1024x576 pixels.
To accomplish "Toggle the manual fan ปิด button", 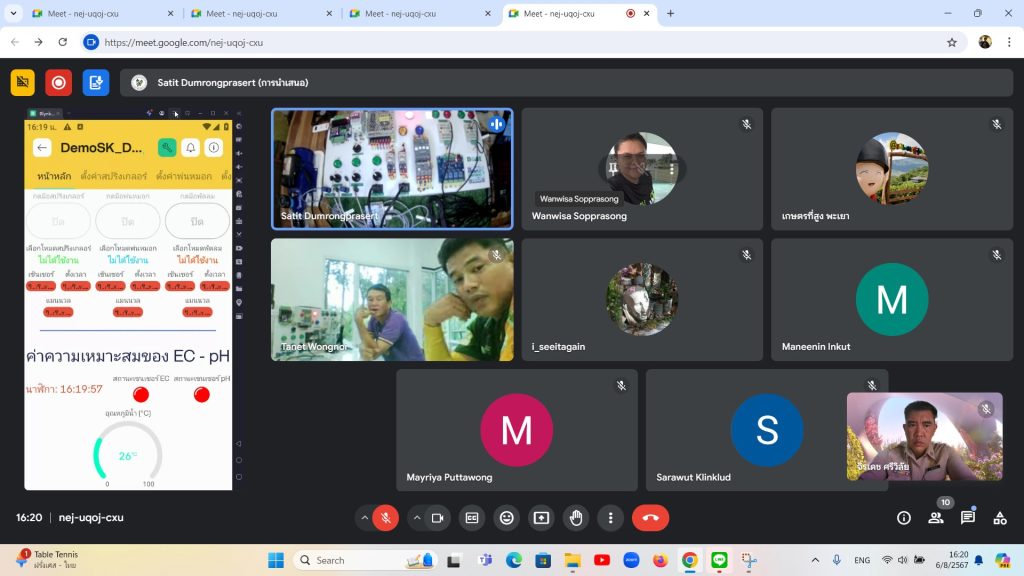I will tap(197, 221).
